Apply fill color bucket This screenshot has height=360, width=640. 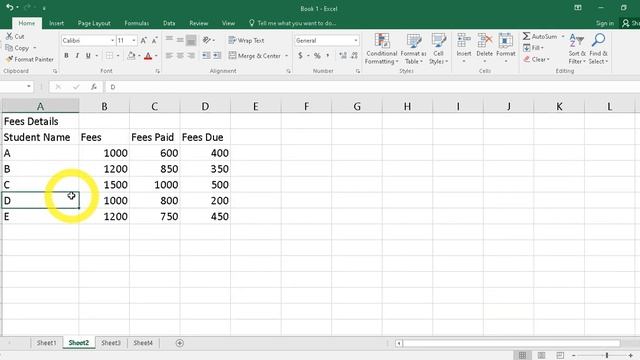click(131, 56)
